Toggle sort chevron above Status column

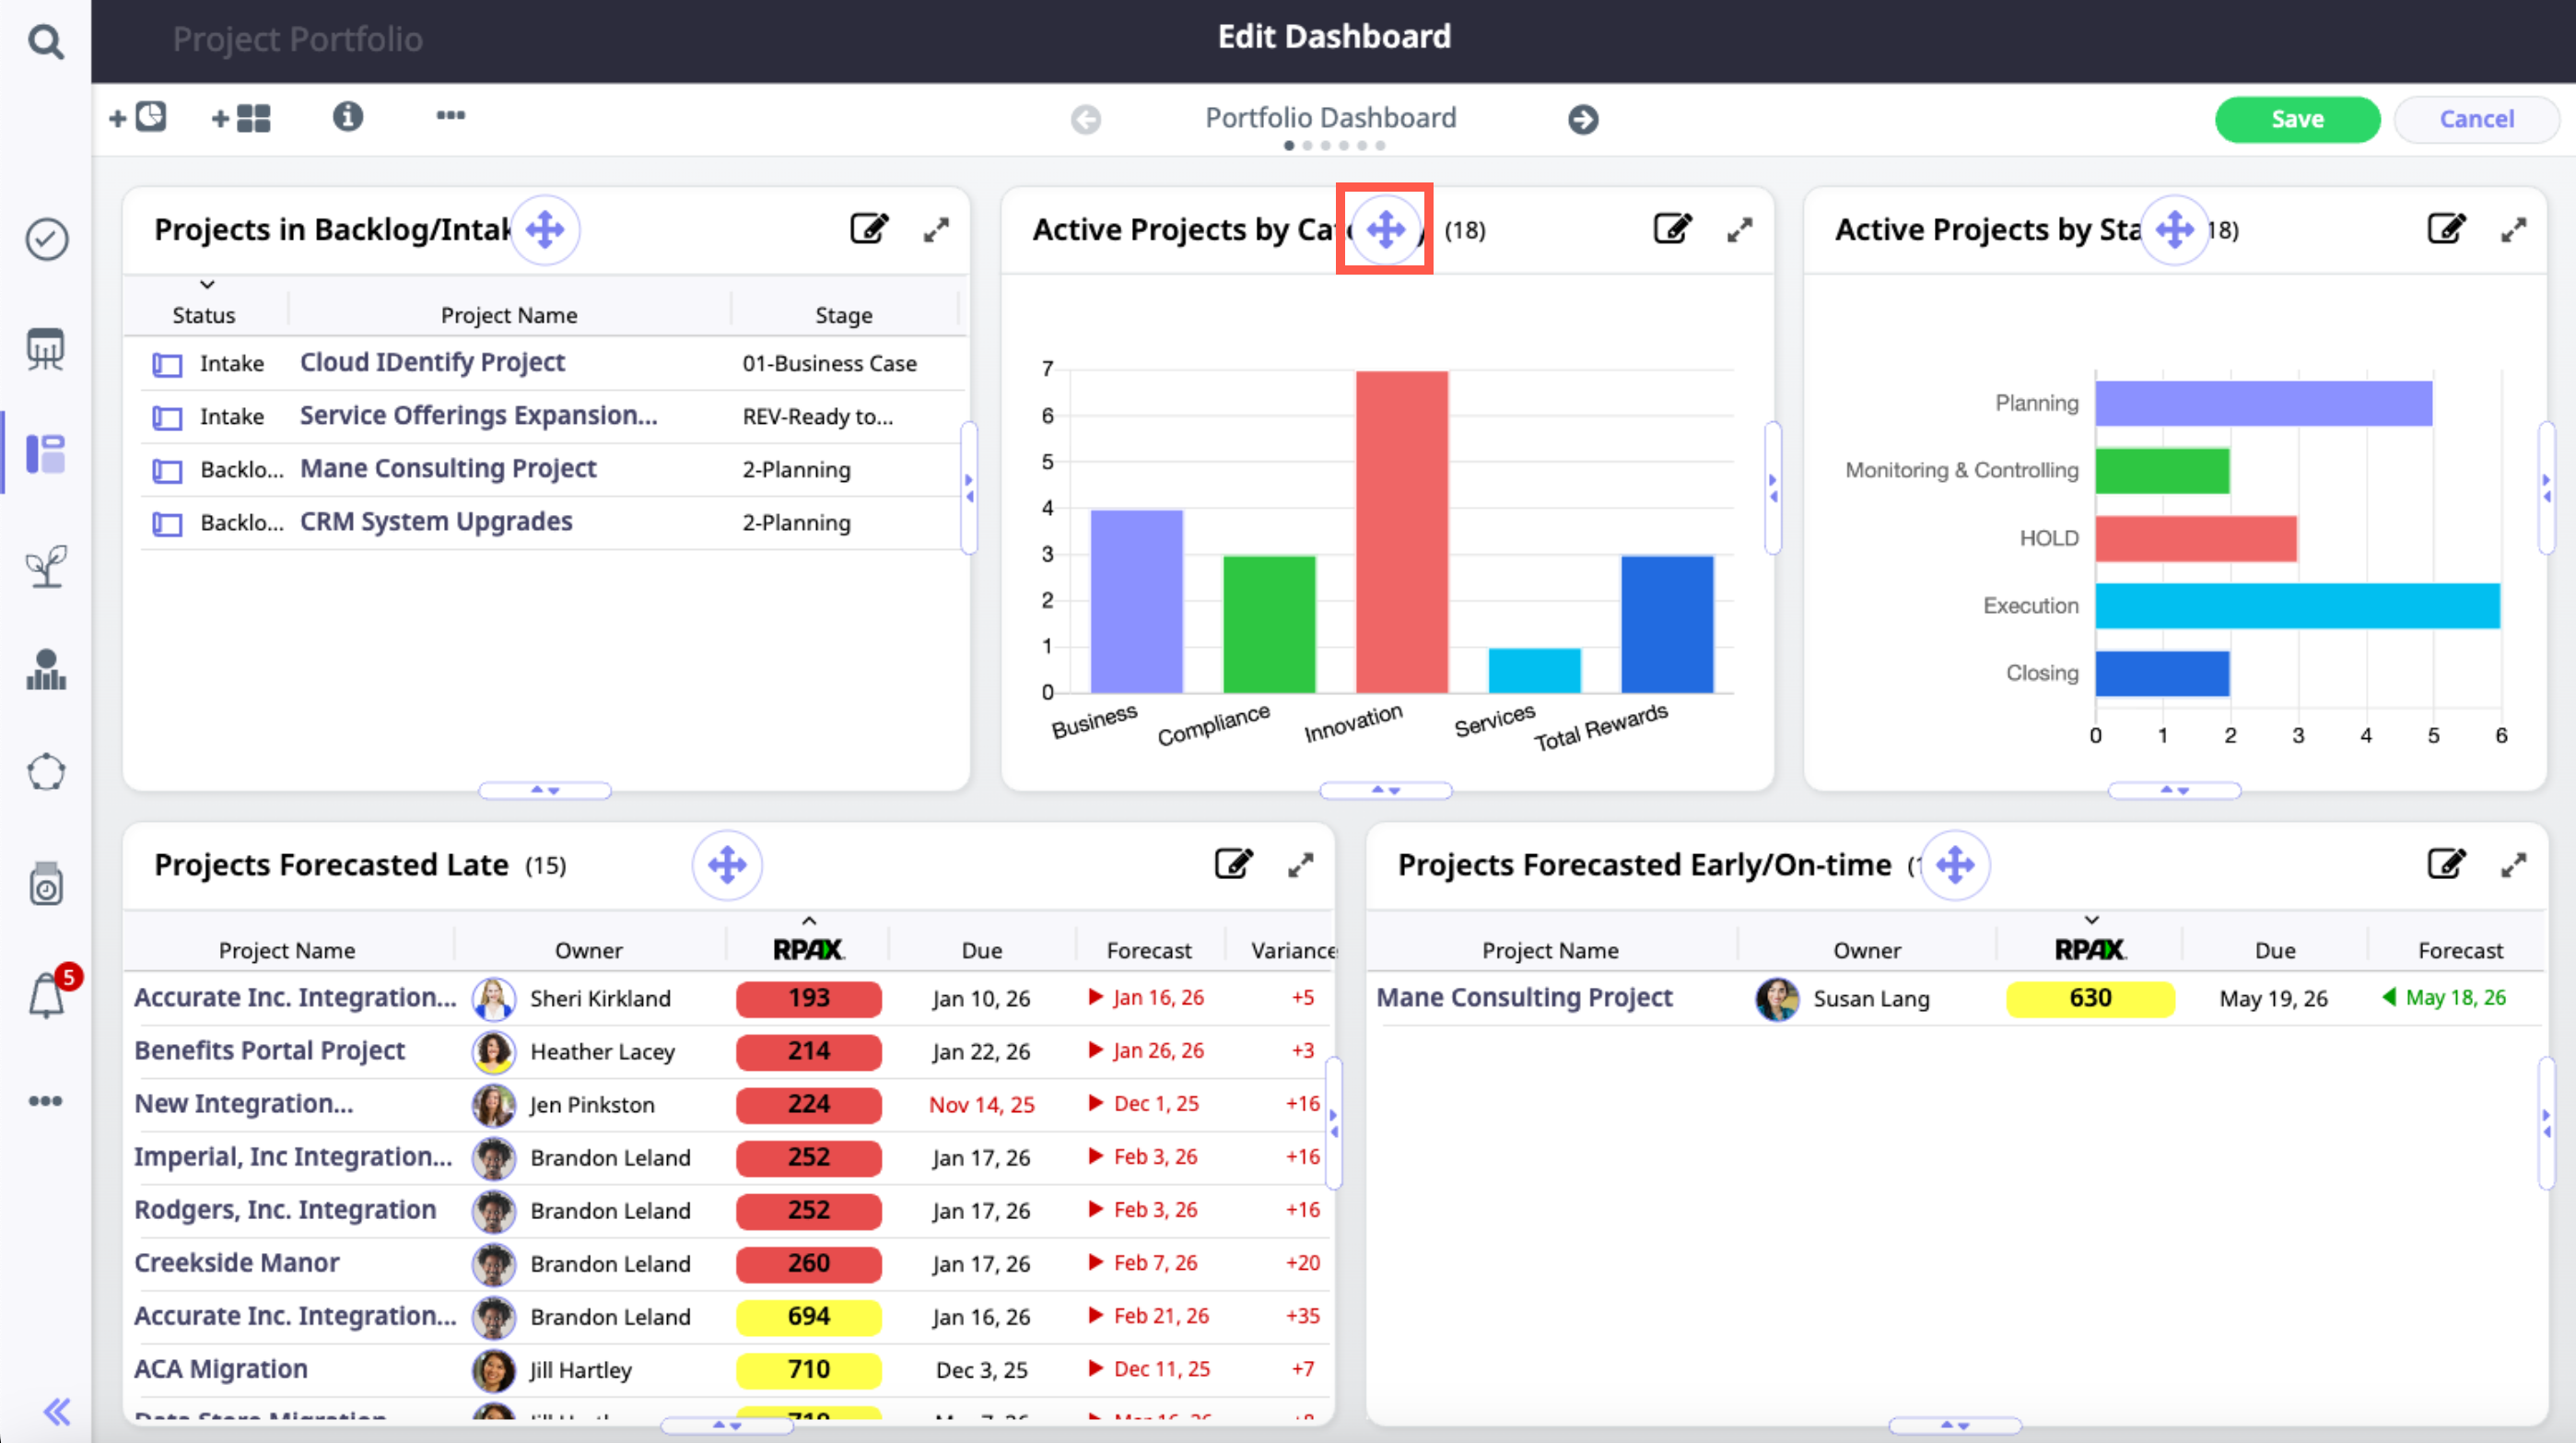tap(207, 285)
